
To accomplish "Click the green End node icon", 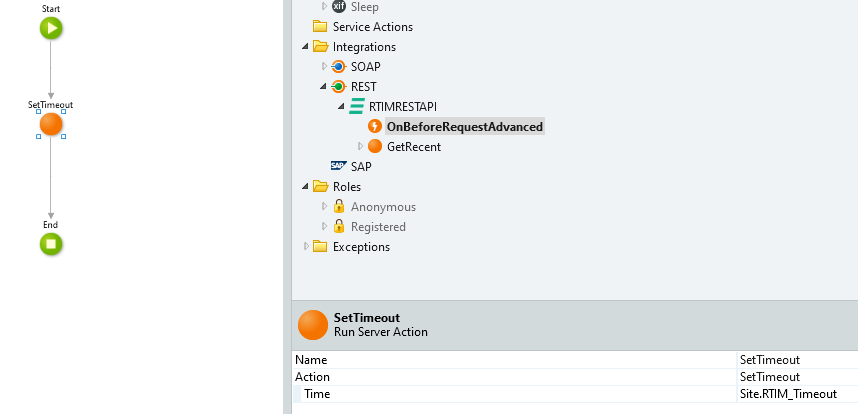I will 51,244.
